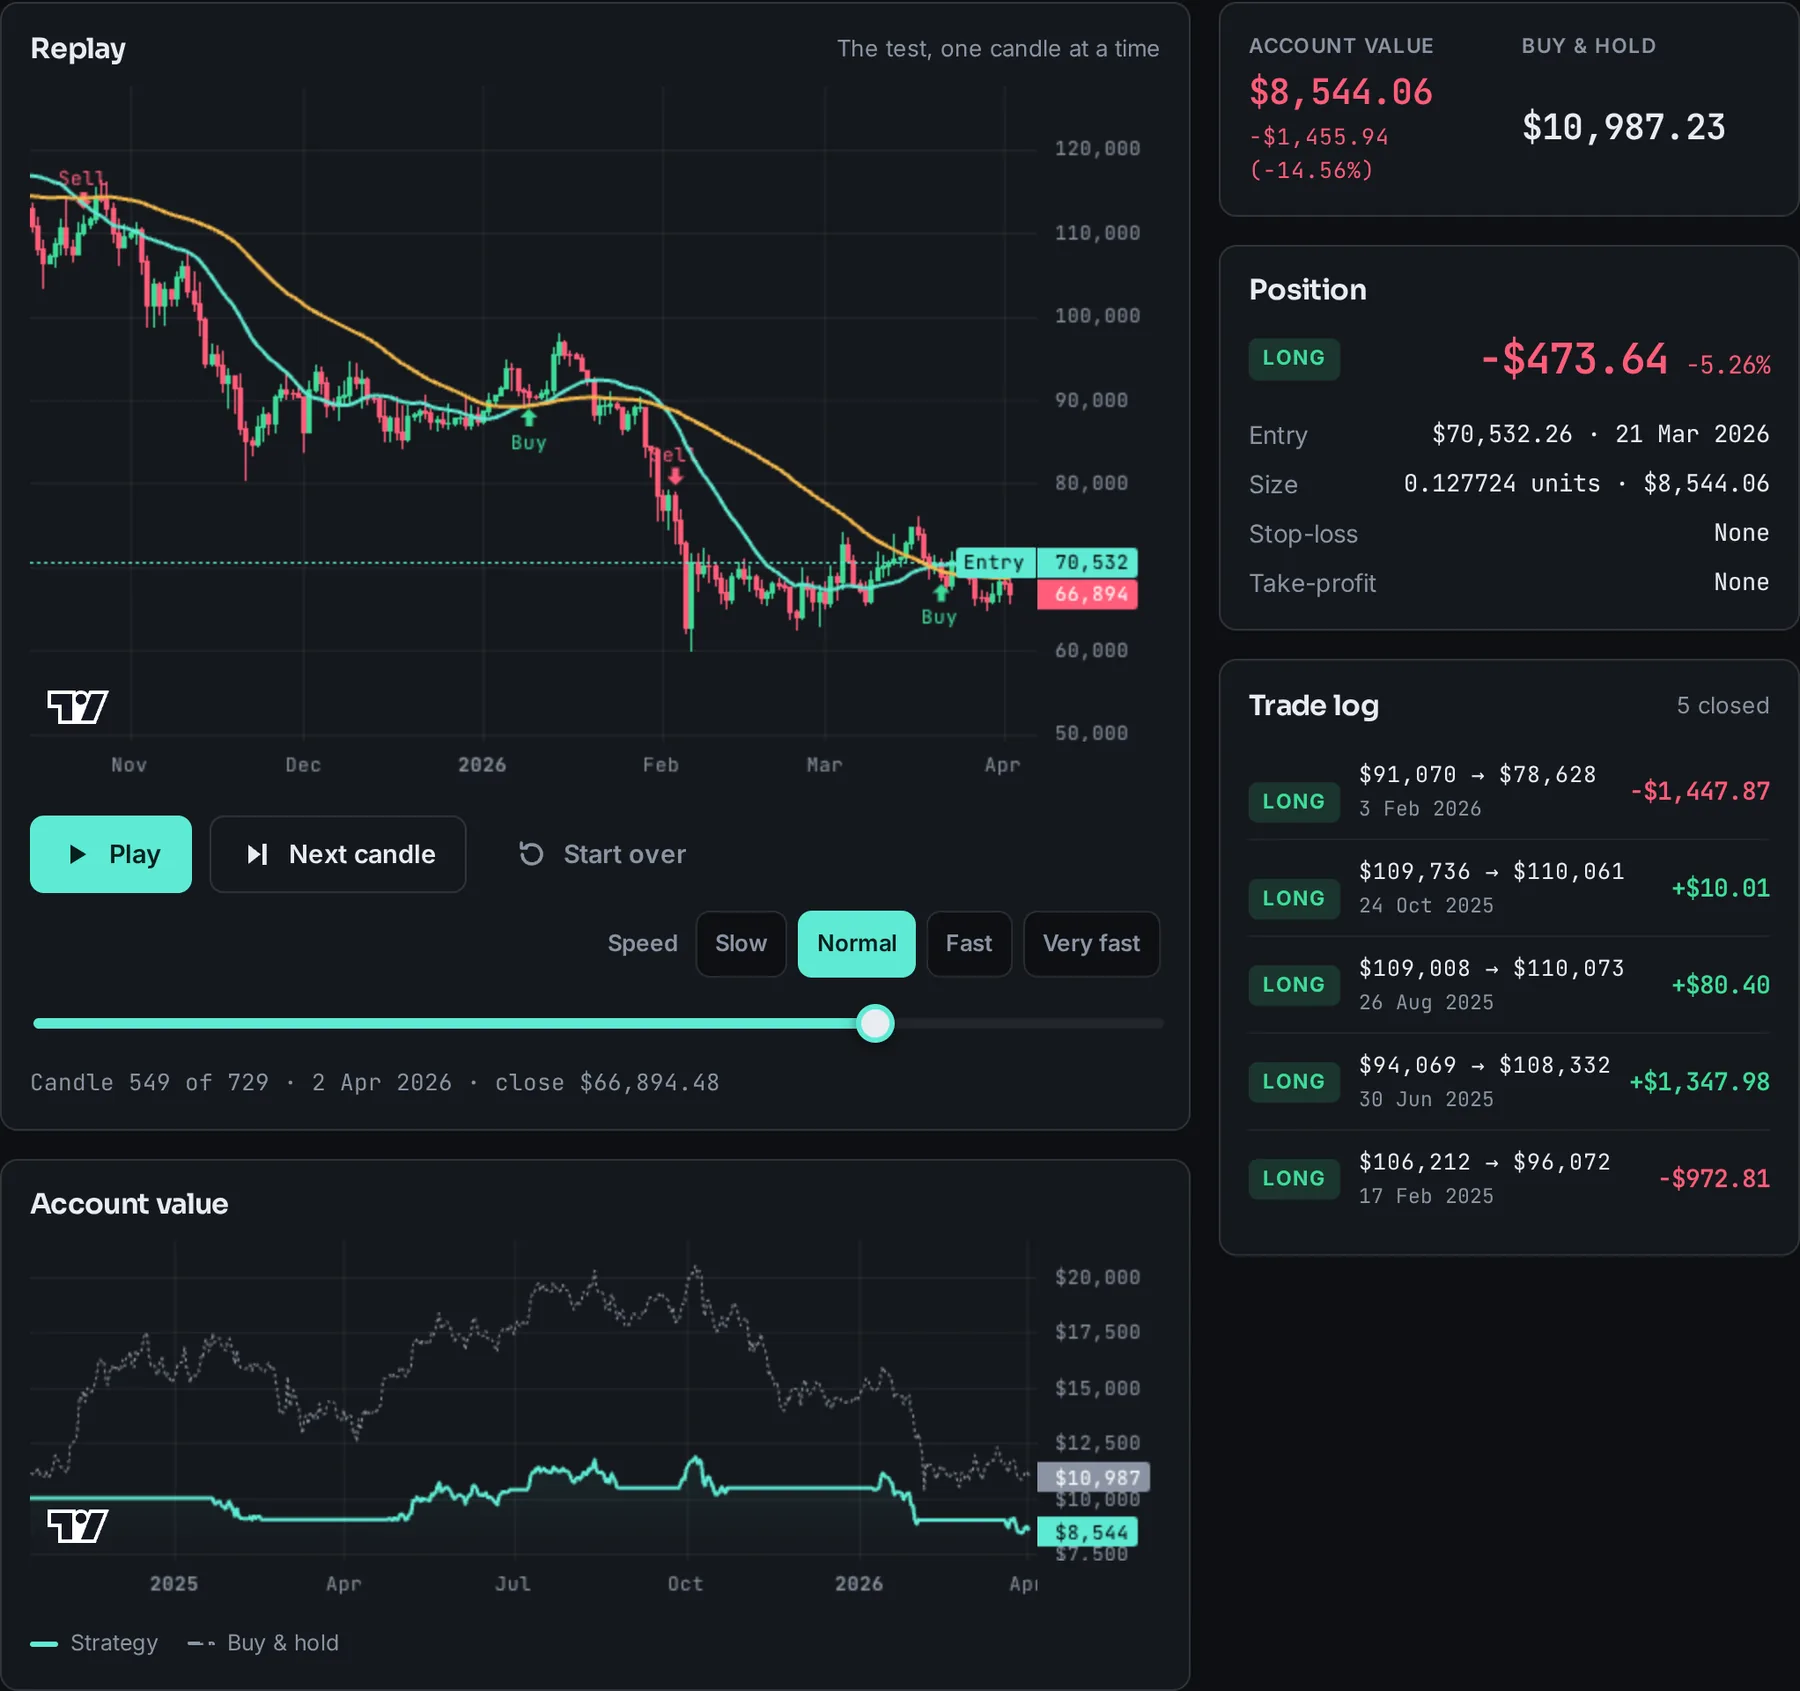Click the position P&L -$473.64
1800x1691 pixels.
pos(1574,359)
